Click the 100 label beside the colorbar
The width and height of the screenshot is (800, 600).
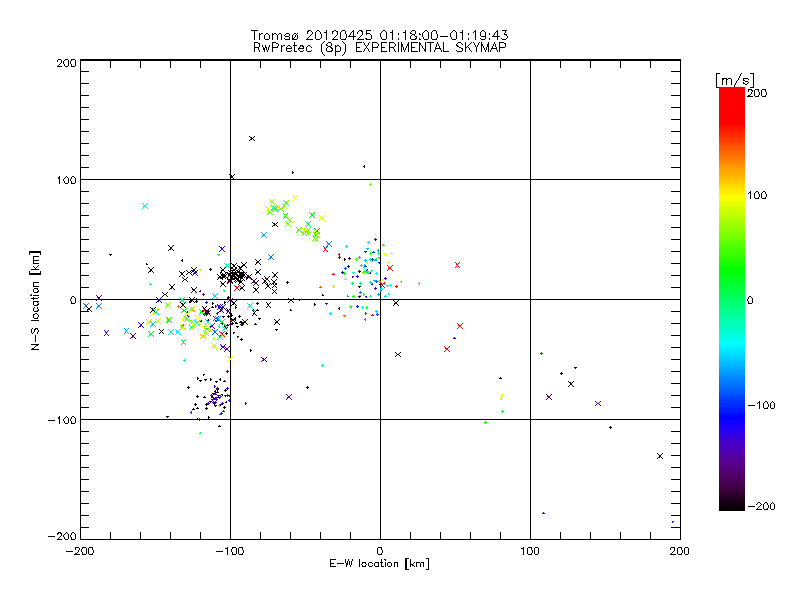tap(757, 195)
